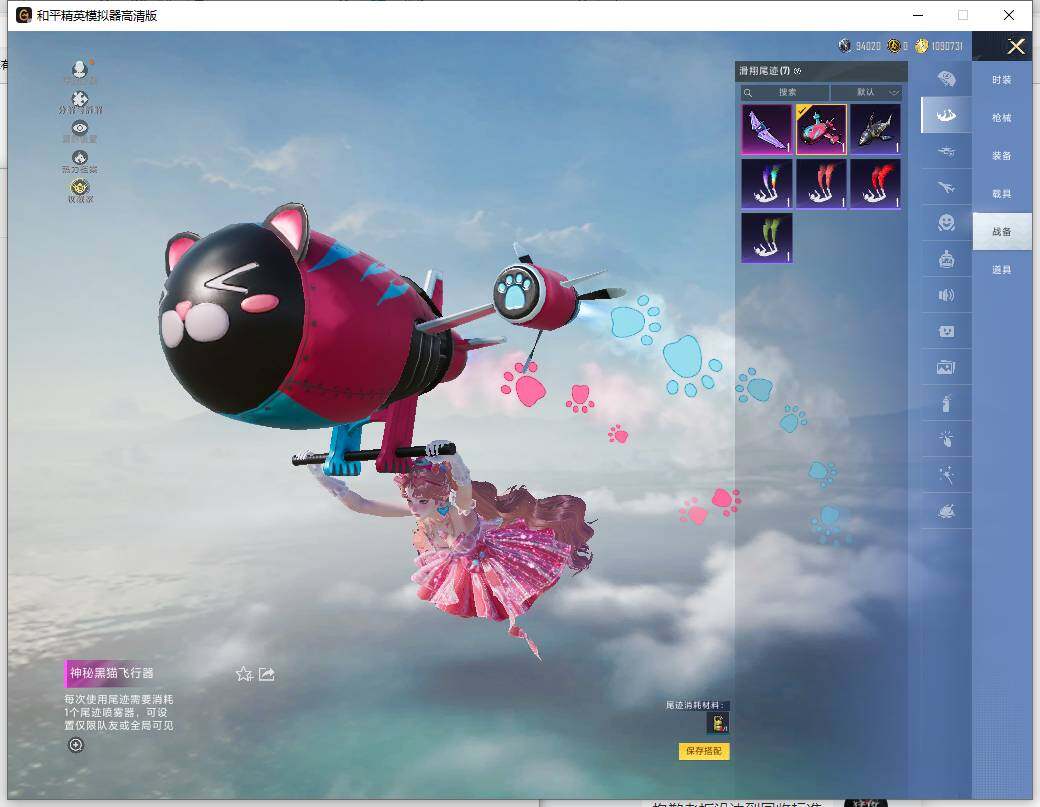Share the item with the arrow icon
The width and height of the screenshot is (1040, 807).
click(x=267, y=674)
